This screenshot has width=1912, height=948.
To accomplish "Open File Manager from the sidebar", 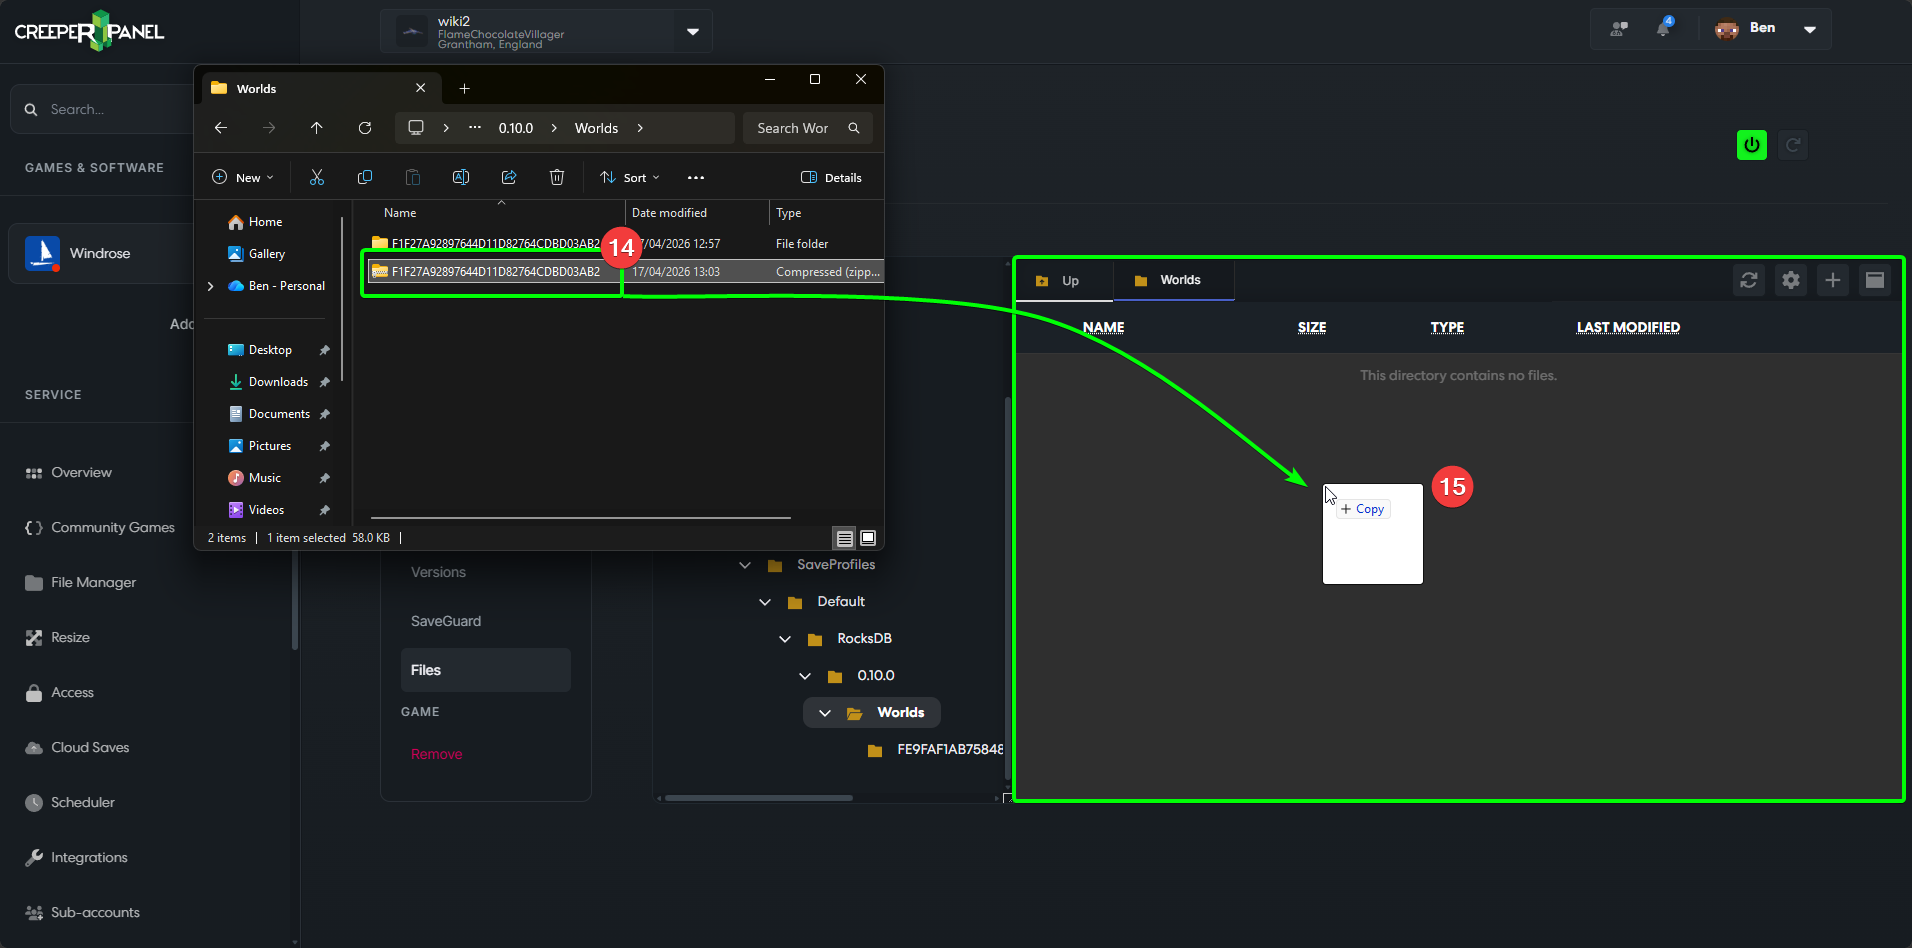I will (x=93, y=583).
